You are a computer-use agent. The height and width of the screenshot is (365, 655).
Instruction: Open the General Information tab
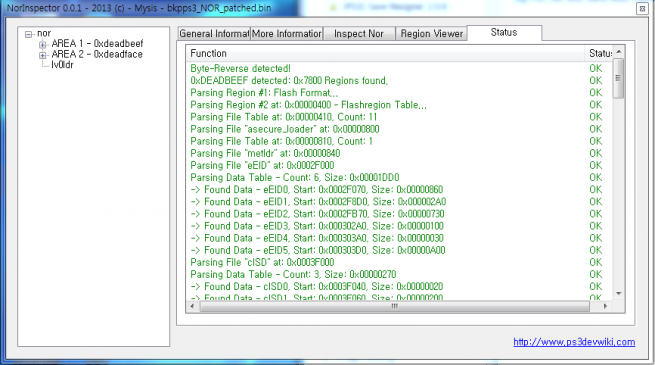point(214,34)
